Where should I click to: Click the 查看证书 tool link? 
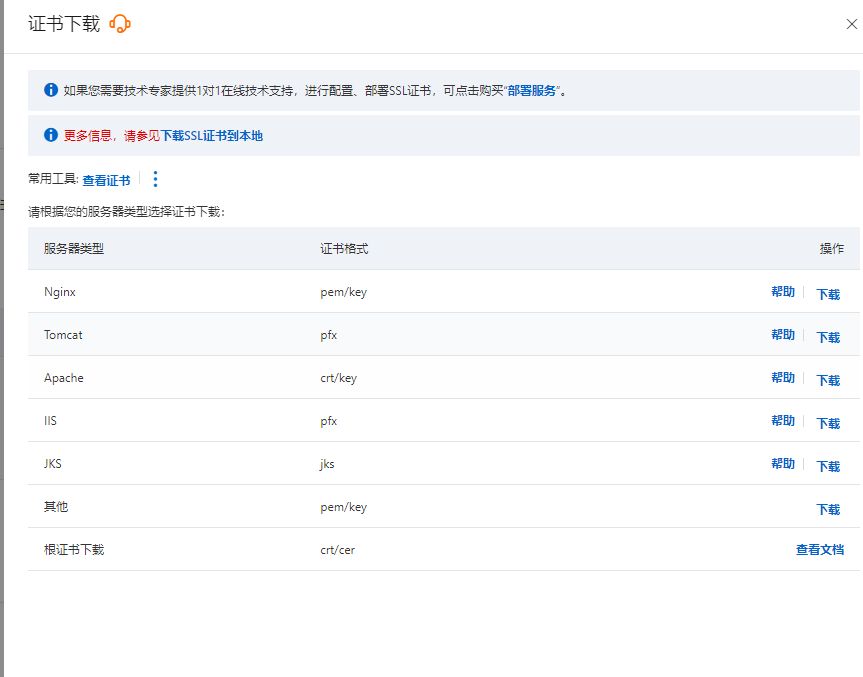[x=106, y=180]
